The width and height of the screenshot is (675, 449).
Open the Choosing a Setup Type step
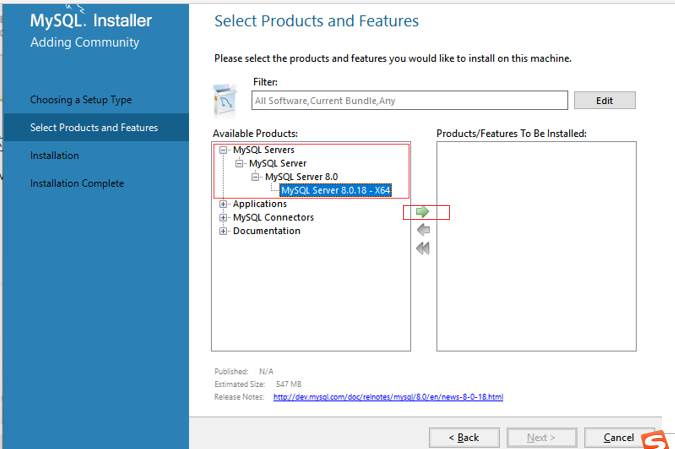click(81, 100)
